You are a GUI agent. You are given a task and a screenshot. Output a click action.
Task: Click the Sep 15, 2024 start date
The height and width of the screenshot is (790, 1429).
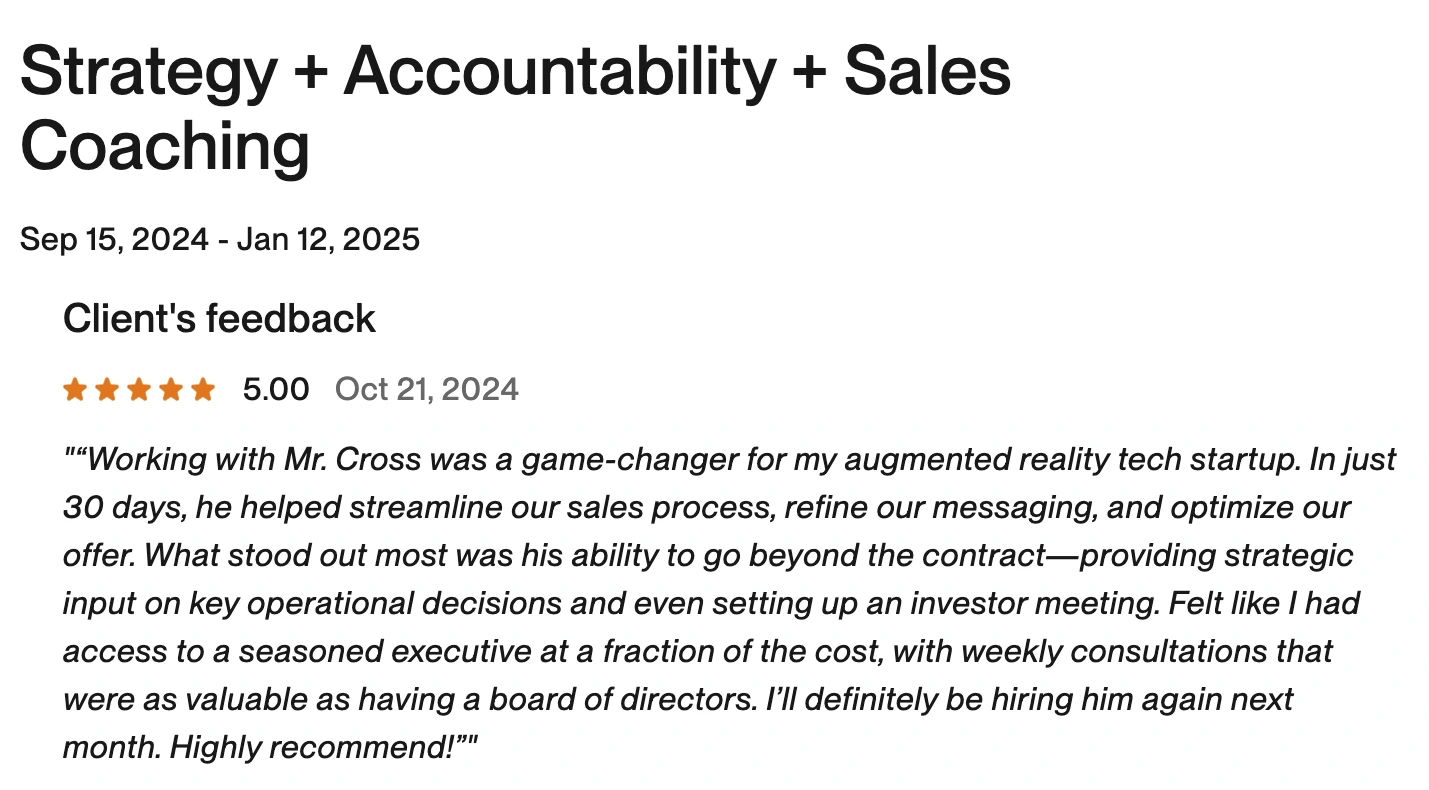[x=115, y=240]
